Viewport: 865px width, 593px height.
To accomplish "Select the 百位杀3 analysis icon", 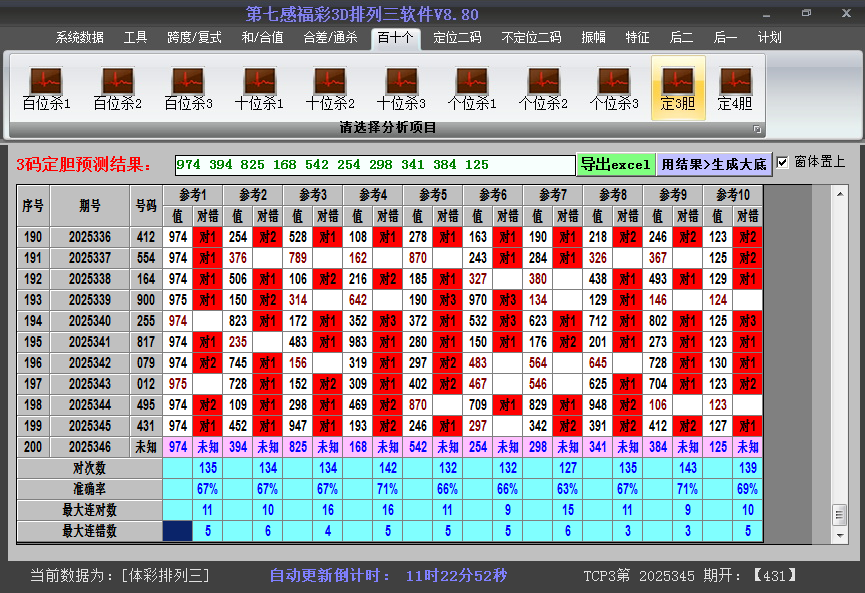I will (x=188, y=88).
